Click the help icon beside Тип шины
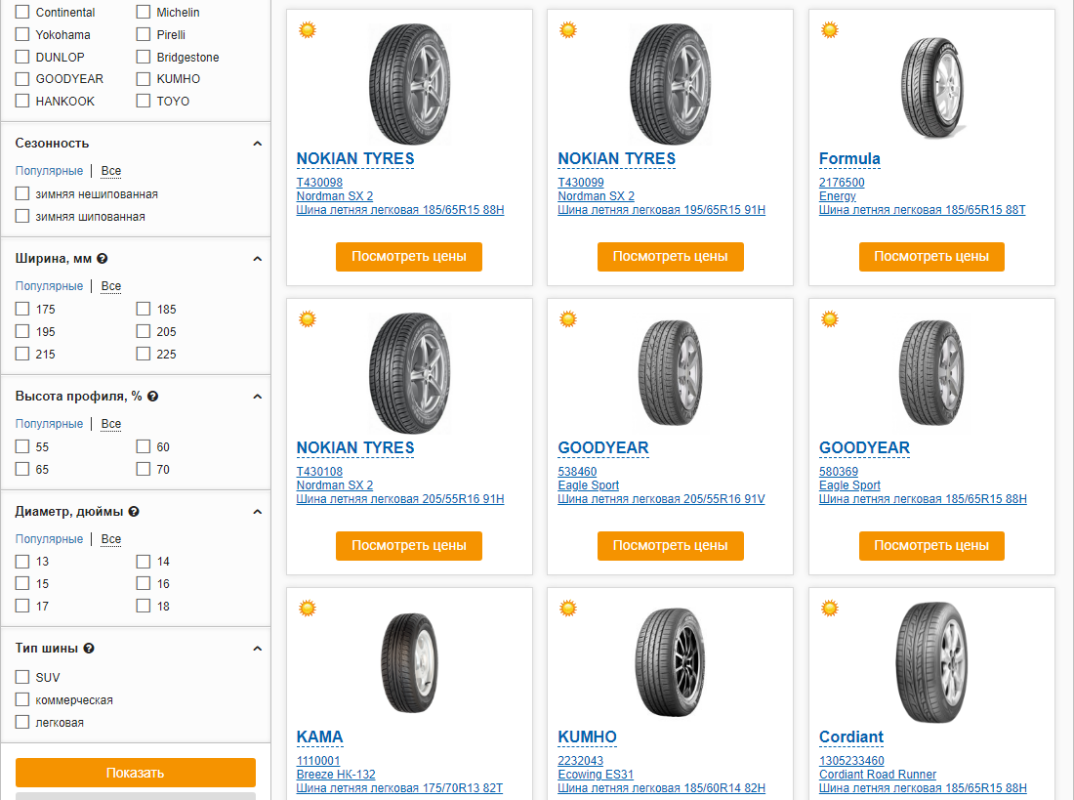Screen dimensions: 1074x800 [89, 649]
